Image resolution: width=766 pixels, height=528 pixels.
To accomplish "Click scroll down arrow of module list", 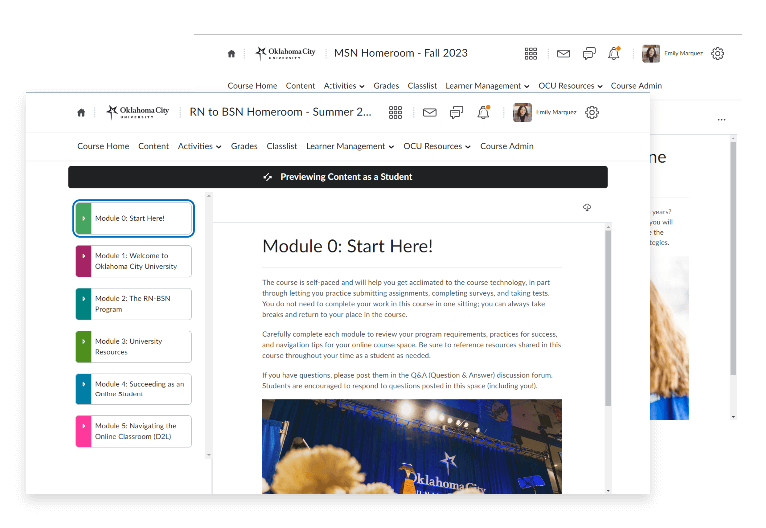I will pyautogui.click(x=209, y=455).
